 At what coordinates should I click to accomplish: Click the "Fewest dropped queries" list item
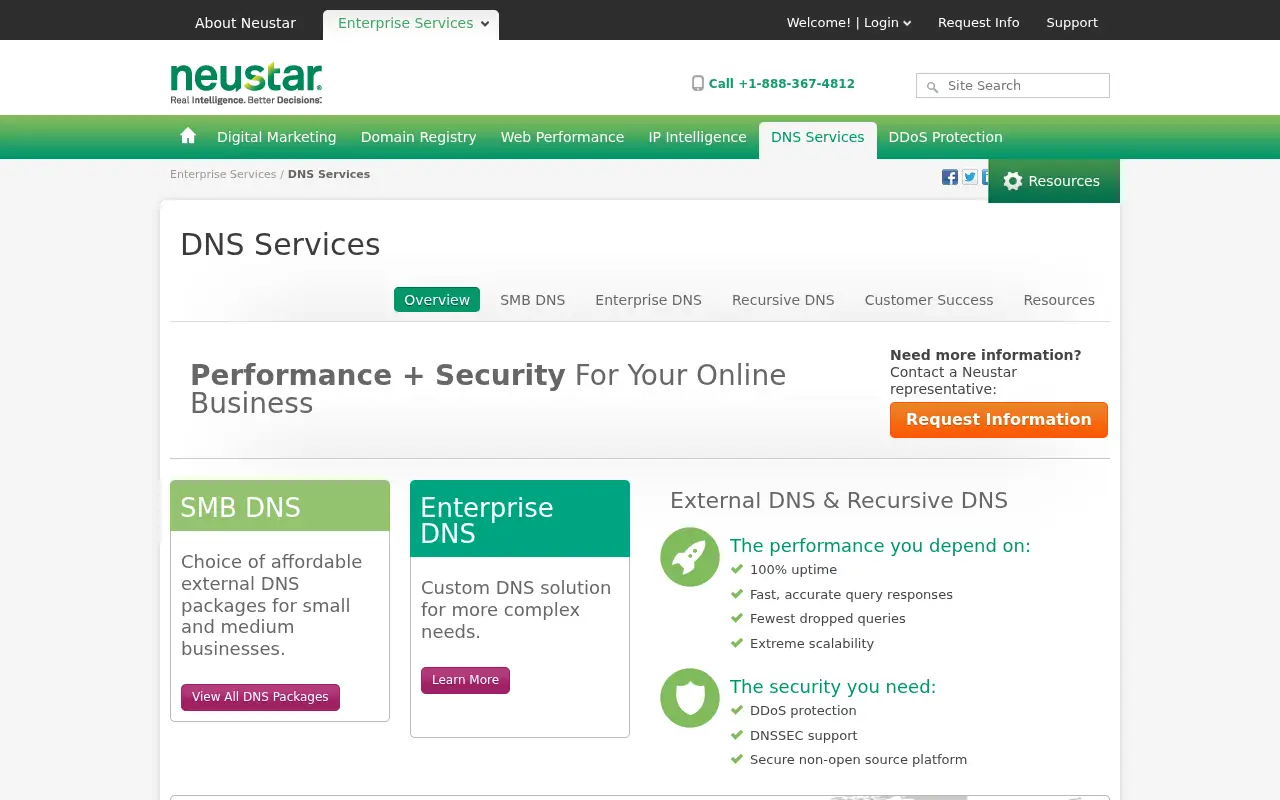coord(828,619)
